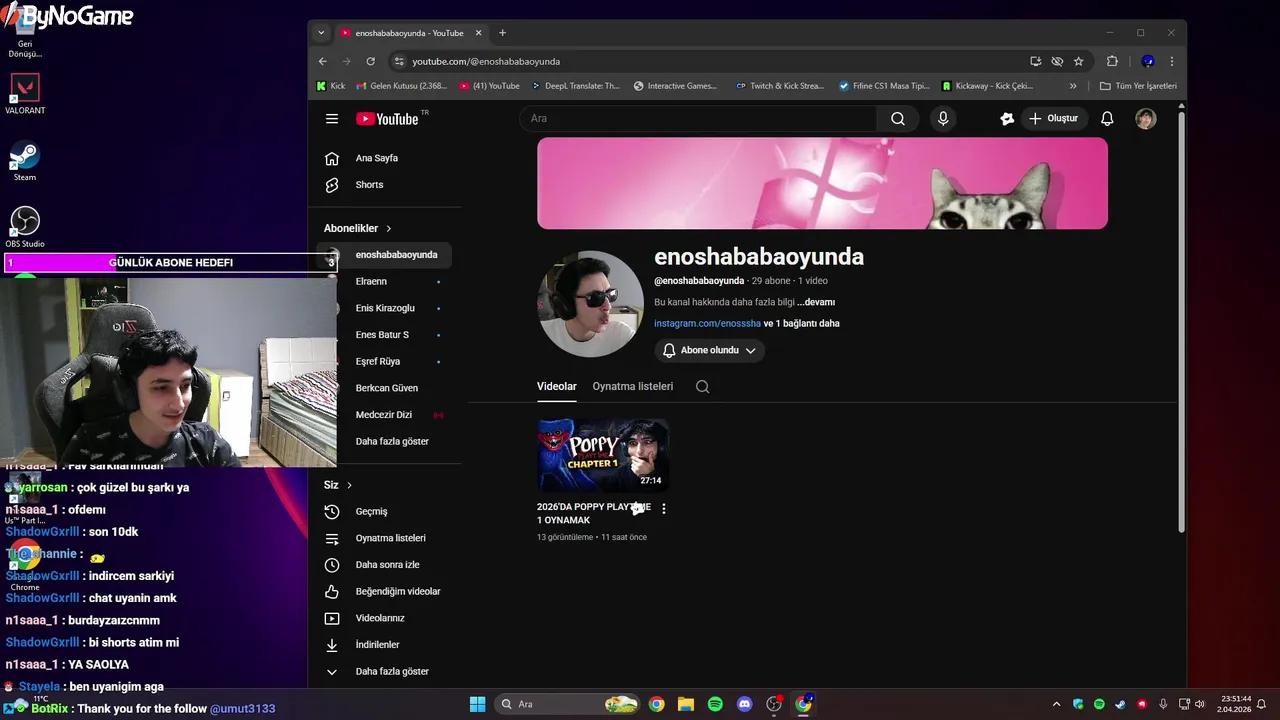Viewport: 1280px width, 720px height.
Task: Open the YouTube hamburger guide menu
Action: 332,119
